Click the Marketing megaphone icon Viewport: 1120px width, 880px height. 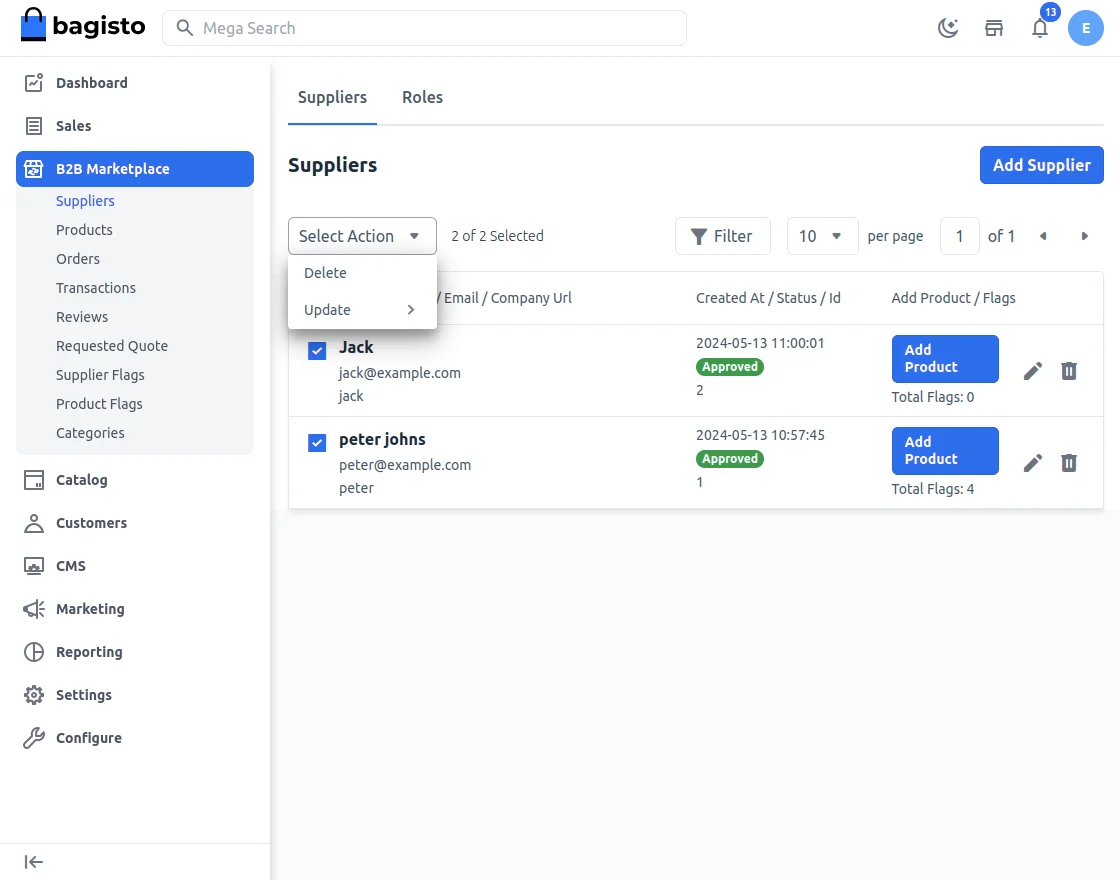(x=33, y=609)
